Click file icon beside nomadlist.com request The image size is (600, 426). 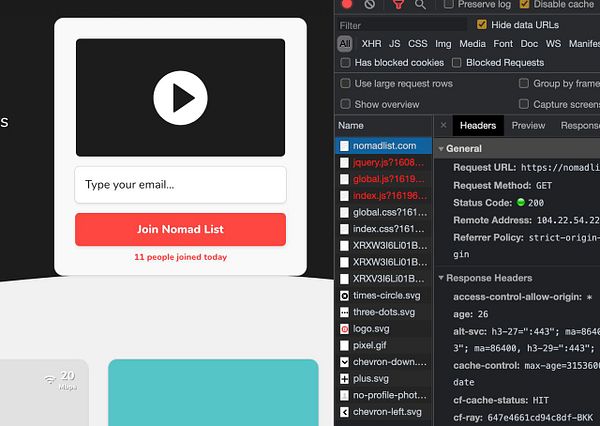click(x=344, y=146)
